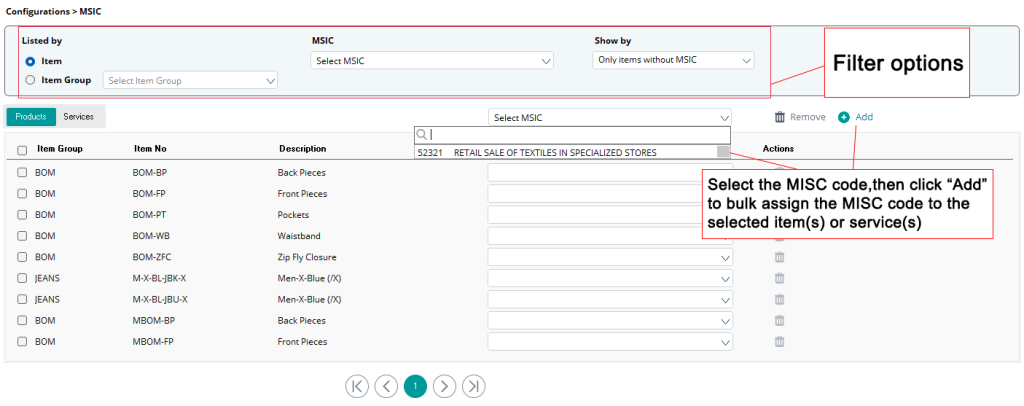Screen dimensions: 1024x406
Task: Click trash icon for item M-X-BL-JBU-X
Action: coord(779,300)
